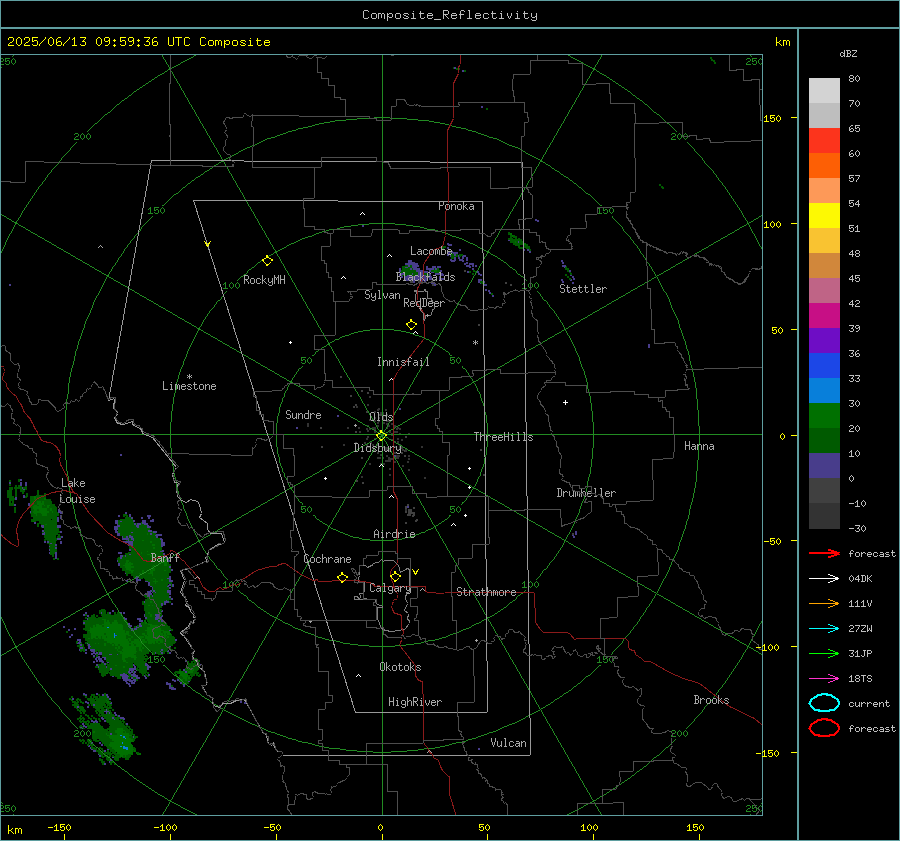Click the radar echo over Blackfalds
Viewport: 900px width, 841px height.
tap(410, 270)
